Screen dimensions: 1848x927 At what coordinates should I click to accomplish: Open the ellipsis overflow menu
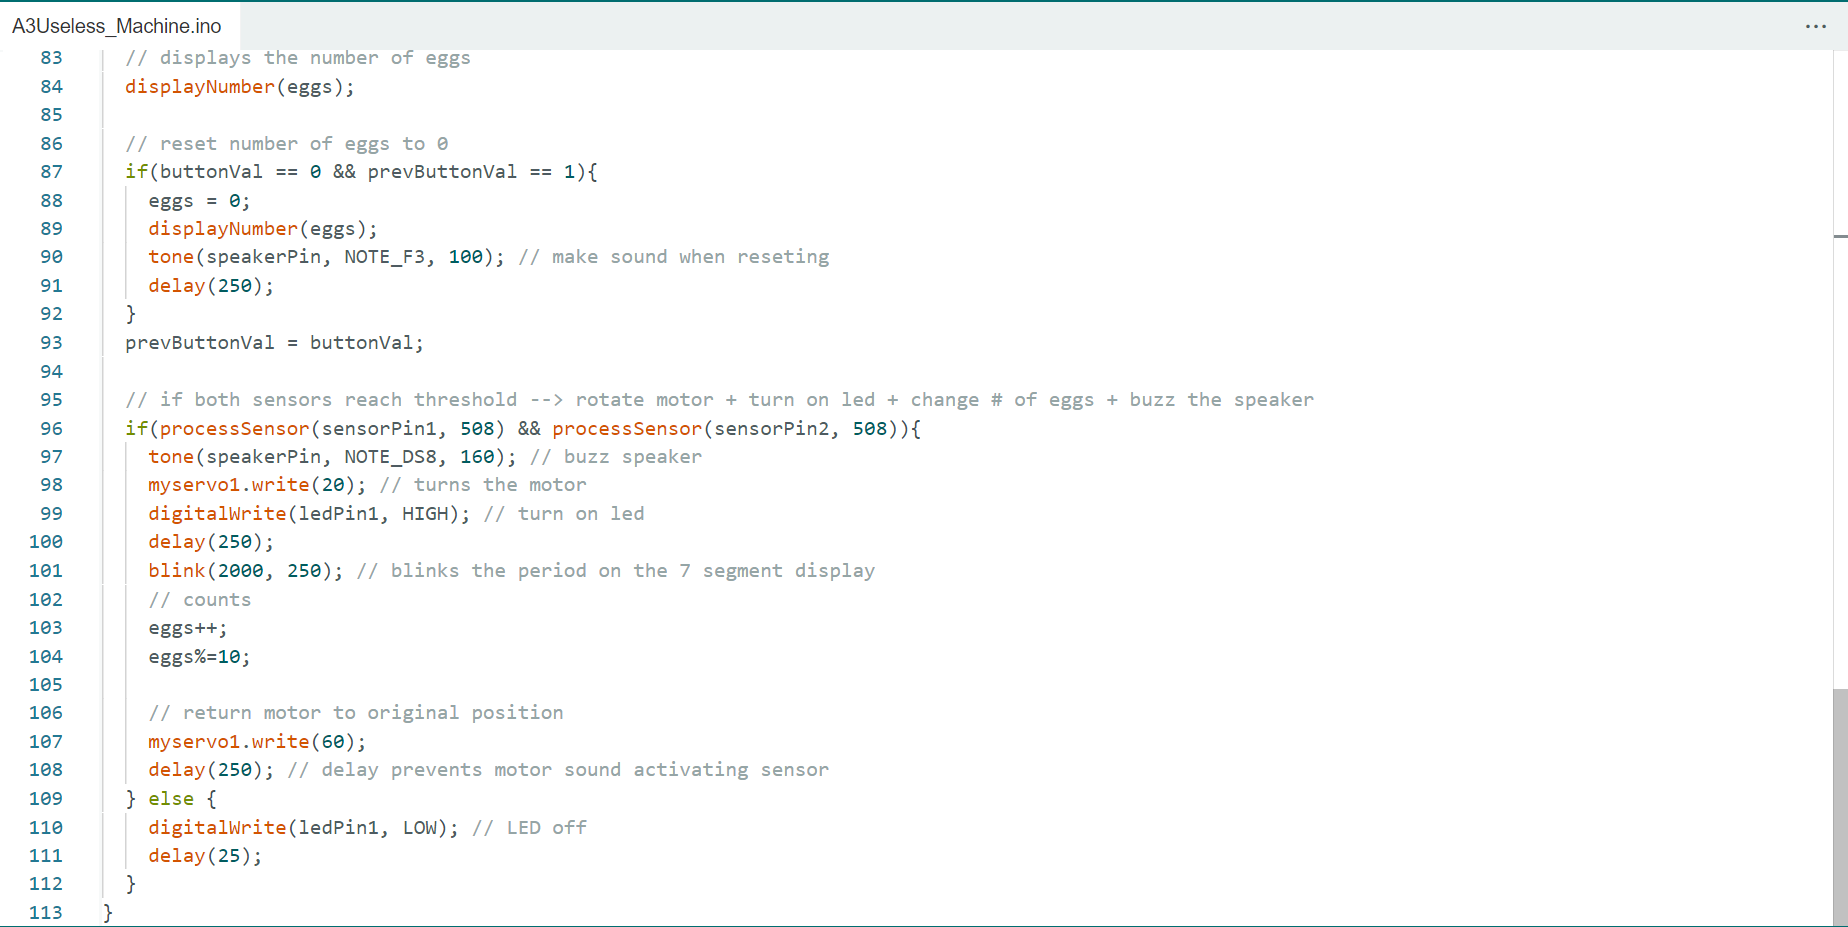[1815, 26]
